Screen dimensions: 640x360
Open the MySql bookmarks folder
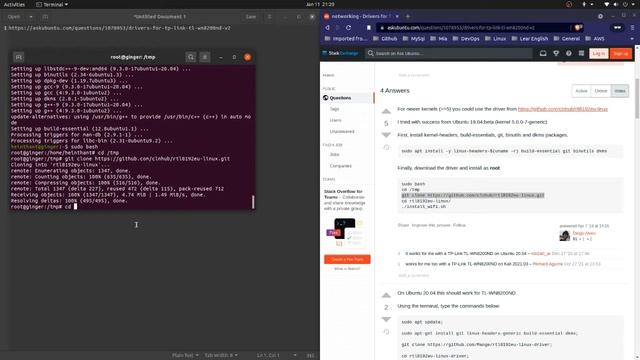[x=413, y=39]
